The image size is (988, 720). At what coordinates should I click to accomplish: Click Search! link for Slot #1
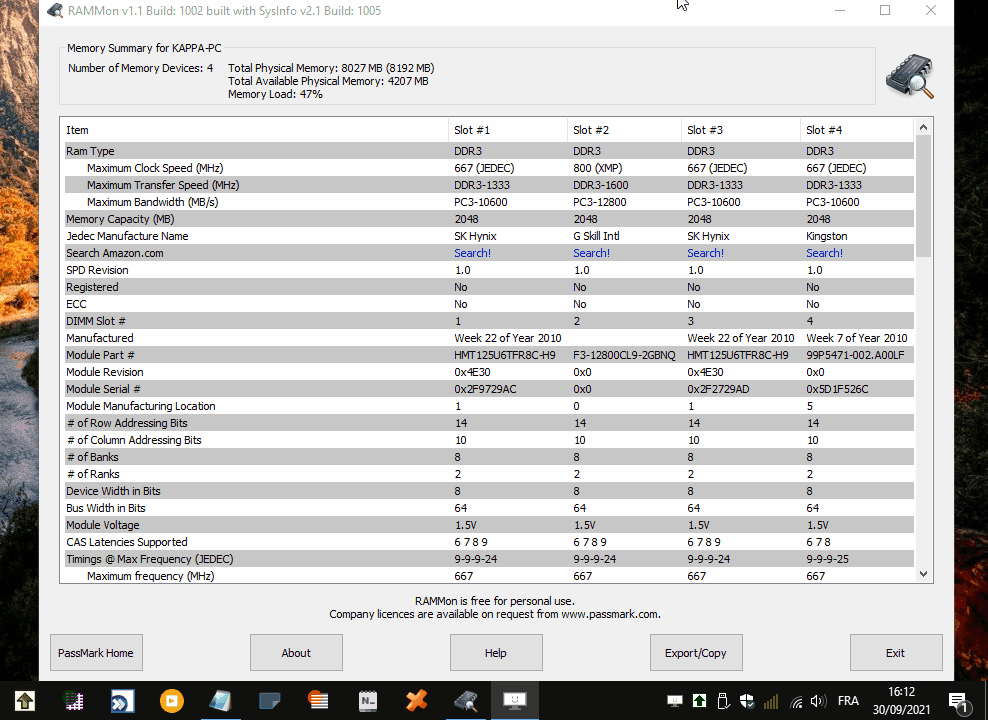(x=473, y=253)
